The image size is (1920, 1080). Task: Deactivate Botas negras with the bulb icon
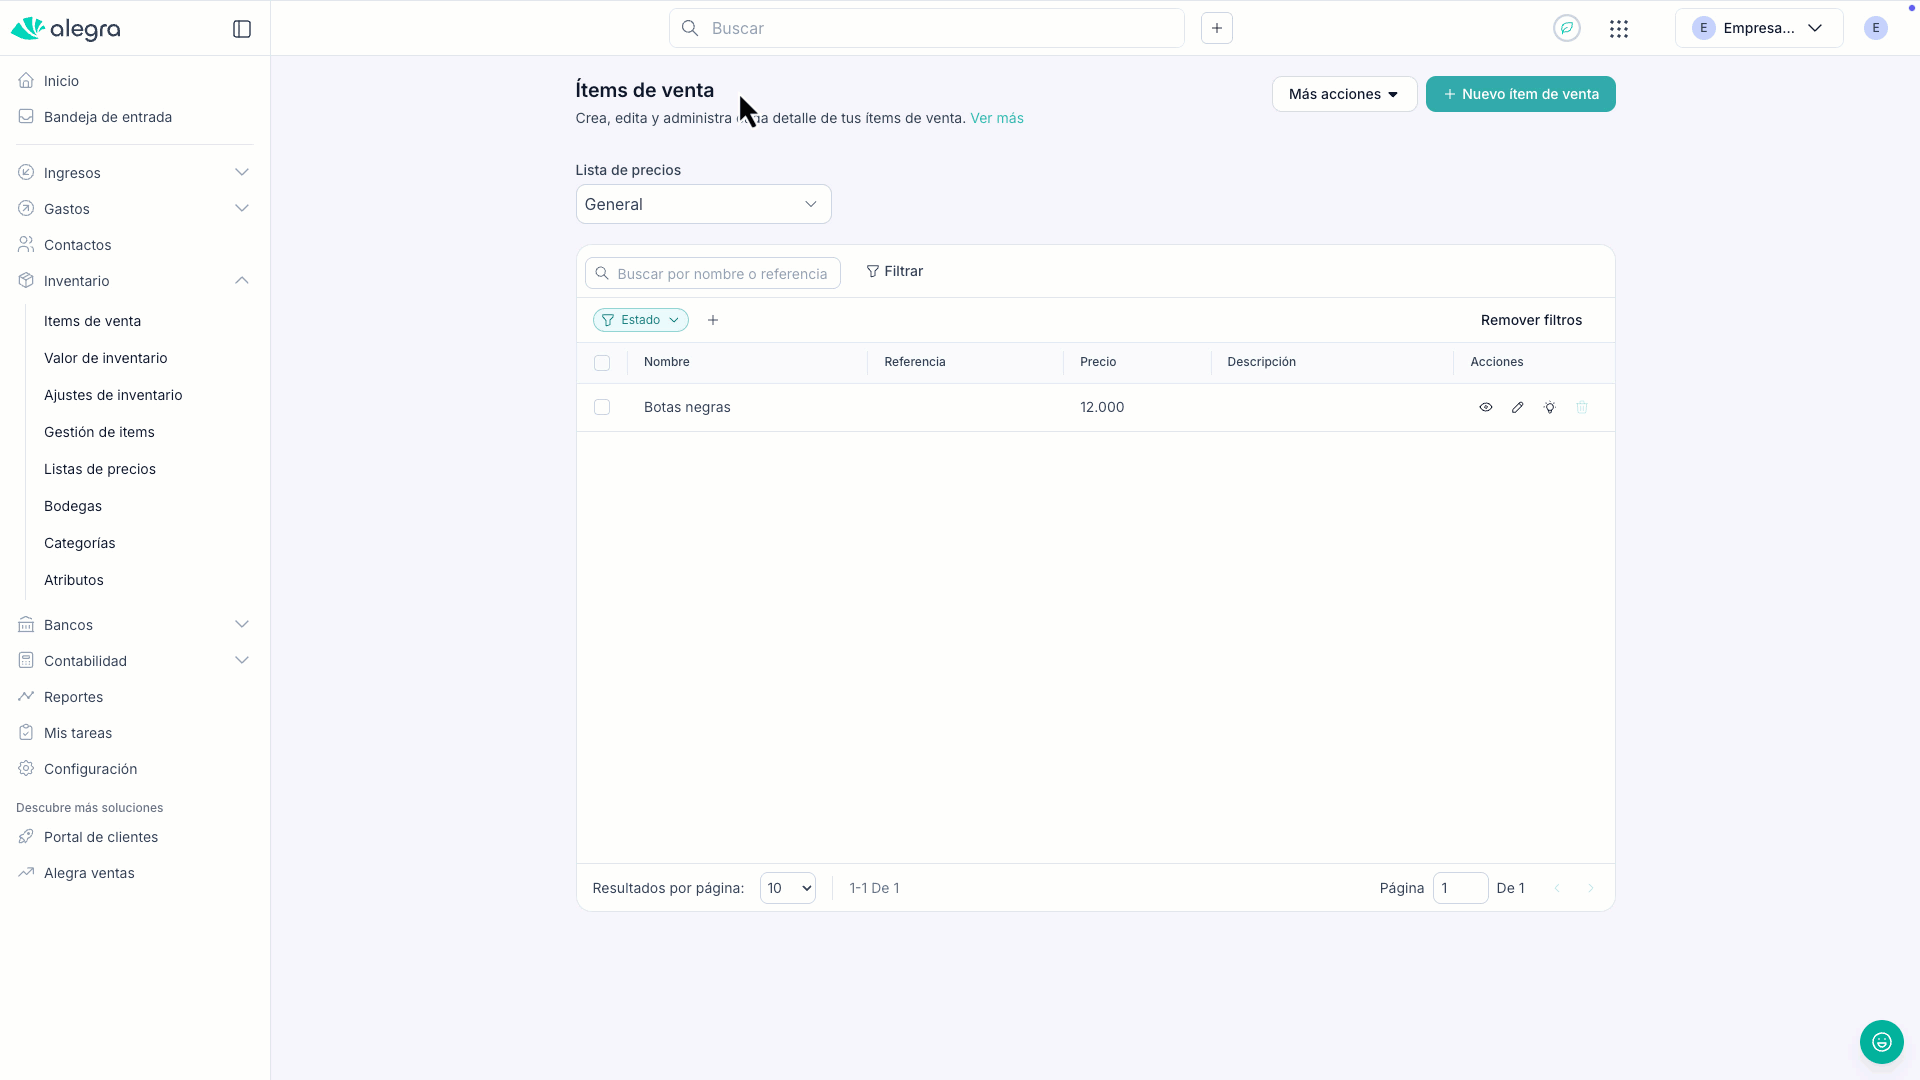[x=1550, y=407]
